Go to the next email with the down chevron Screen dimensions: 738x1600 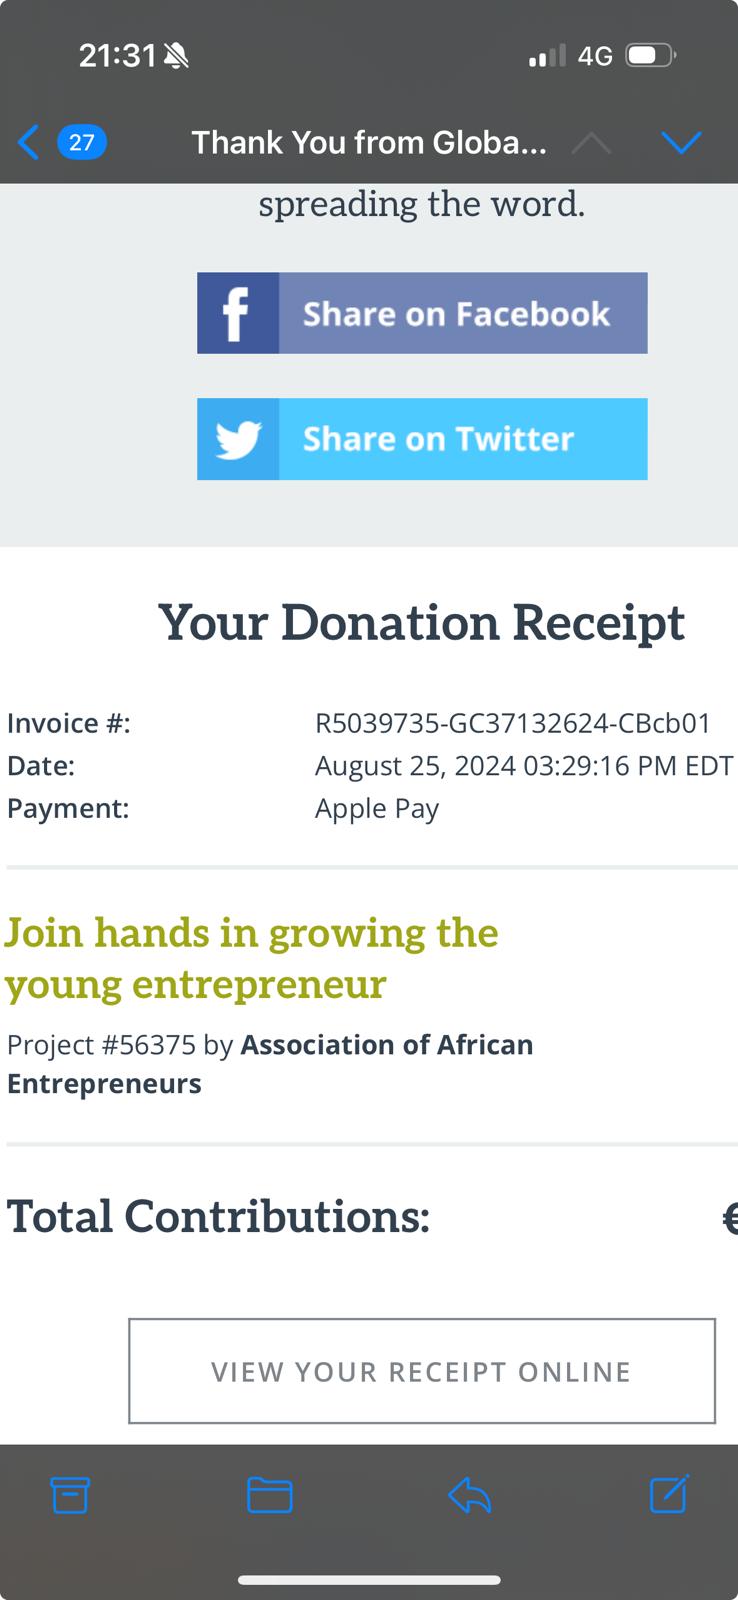682,142
